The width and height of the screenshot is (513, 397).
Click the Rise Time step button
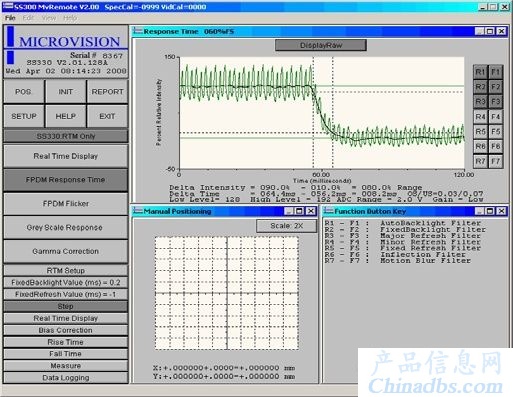pyautogui.click(x=66, y=342)
